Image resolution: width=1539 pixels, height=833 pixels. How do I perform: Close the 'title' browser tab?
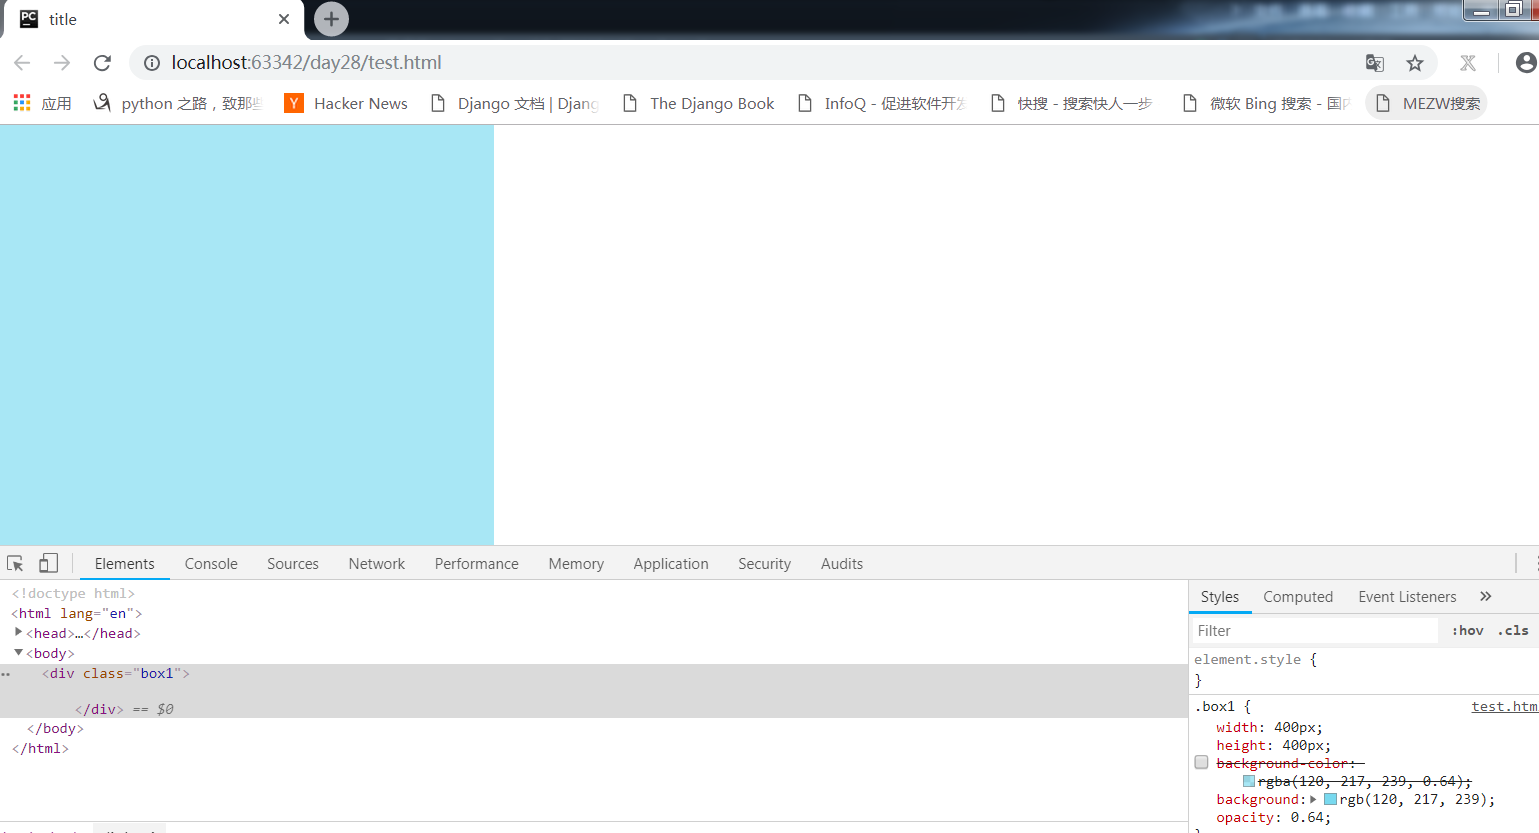[284, 19]
